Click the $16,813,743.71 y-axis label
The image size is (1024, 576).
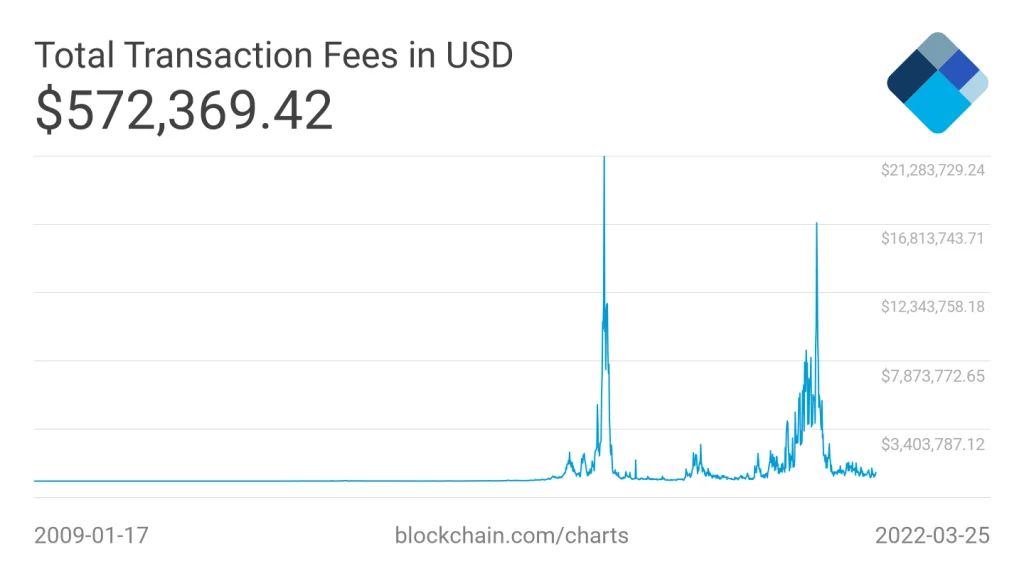coord(932,238)
